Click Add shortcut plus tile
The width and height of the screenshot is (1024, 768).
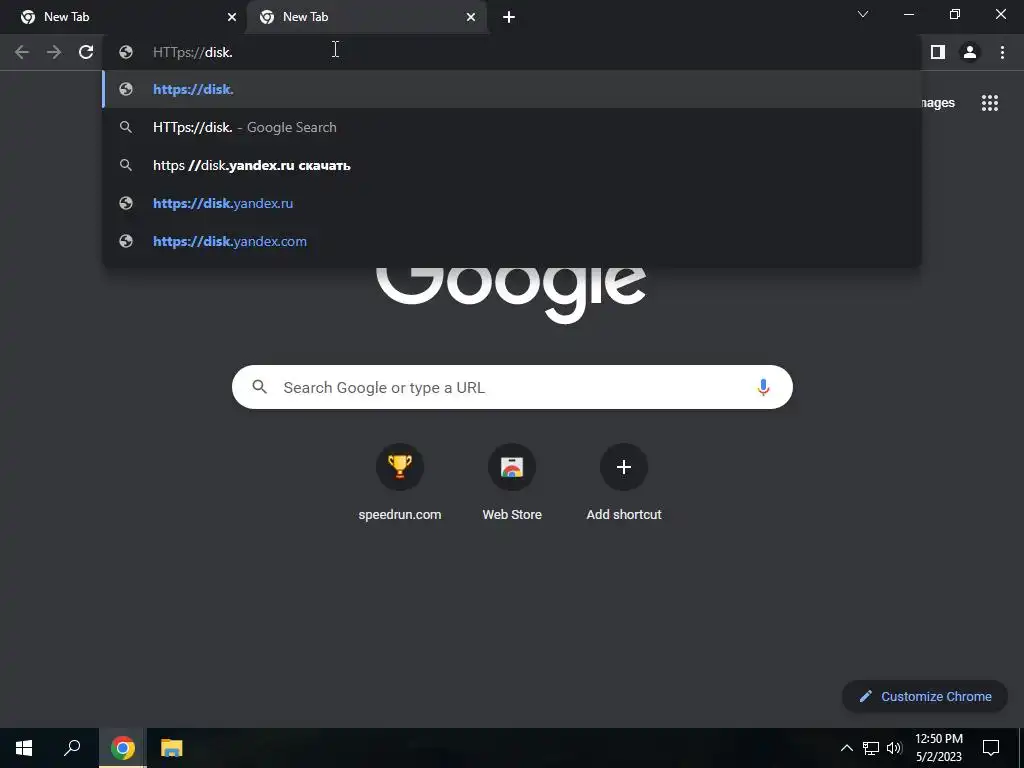tap(624, 483)
